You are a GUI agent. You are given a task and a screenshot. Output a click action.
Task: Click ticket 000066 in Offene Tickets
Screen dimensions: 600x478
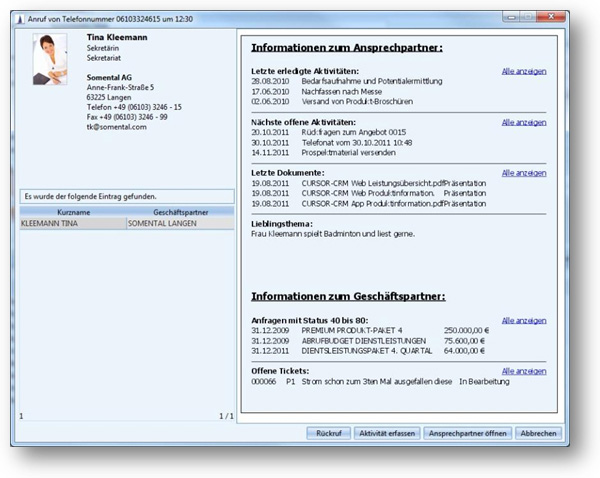coord(264,381)
